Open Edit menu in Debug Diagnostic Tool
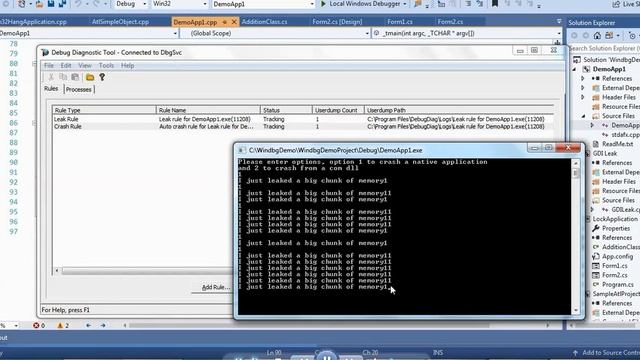640x360 pixels. point(66,65)
